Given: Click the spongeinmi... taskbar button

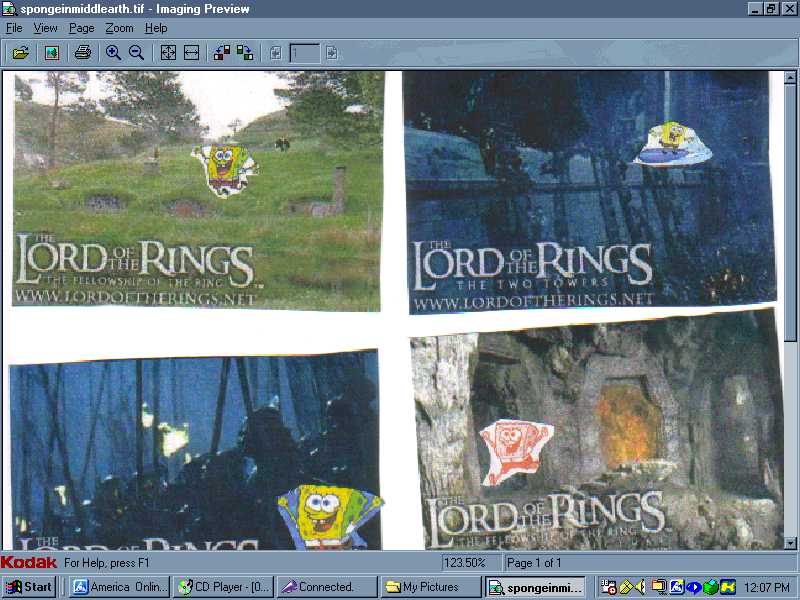Looking at the screenshot, I should click(535, 587).
